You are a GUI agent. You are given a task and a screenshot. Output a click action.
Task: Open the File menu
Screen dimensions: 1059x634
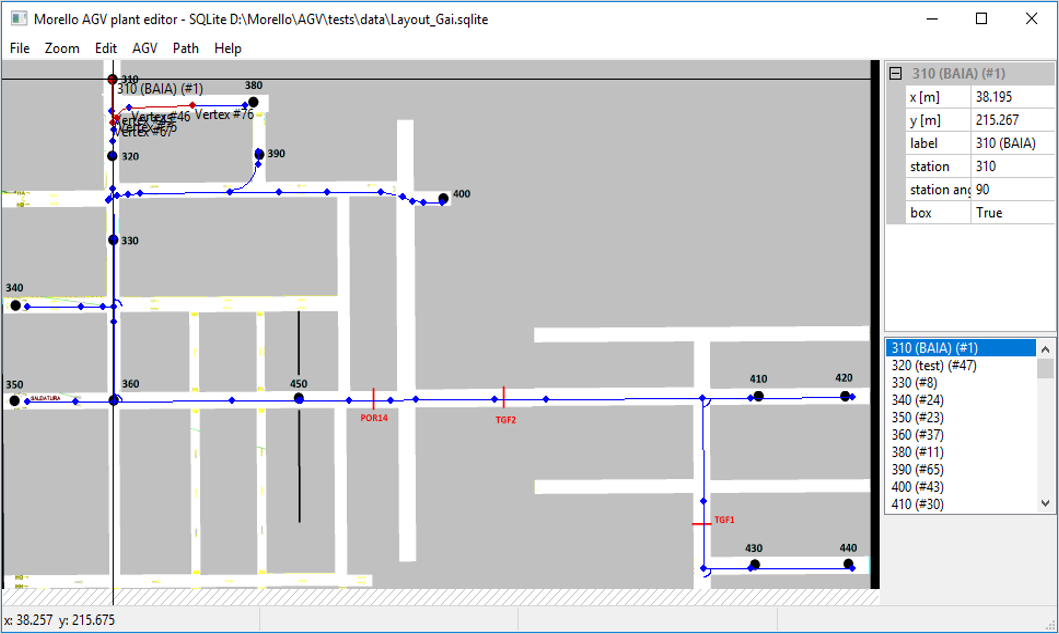20,48
